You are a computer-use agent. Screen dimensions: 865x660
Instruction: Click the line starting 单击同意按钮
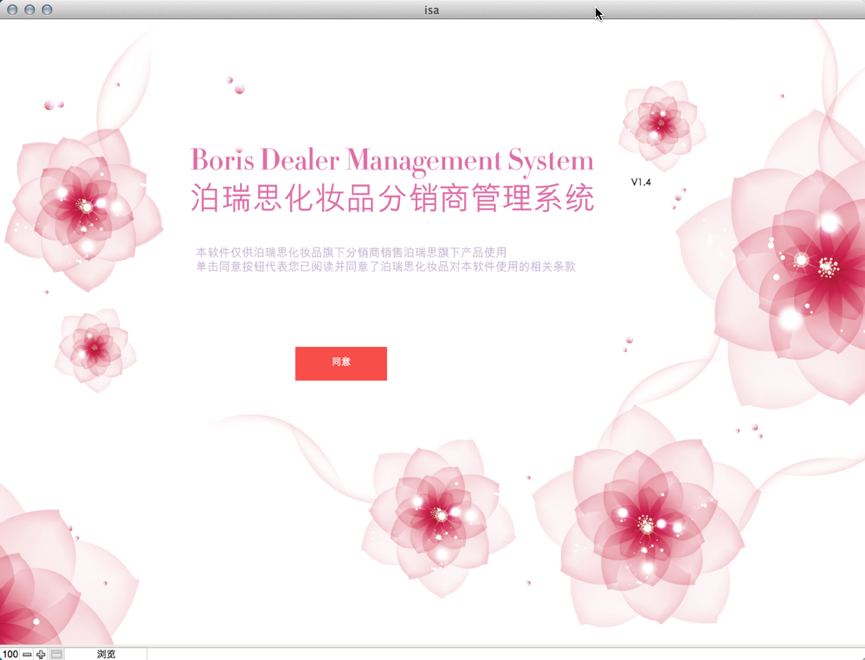pyautogui.click(x=386, y=267)
